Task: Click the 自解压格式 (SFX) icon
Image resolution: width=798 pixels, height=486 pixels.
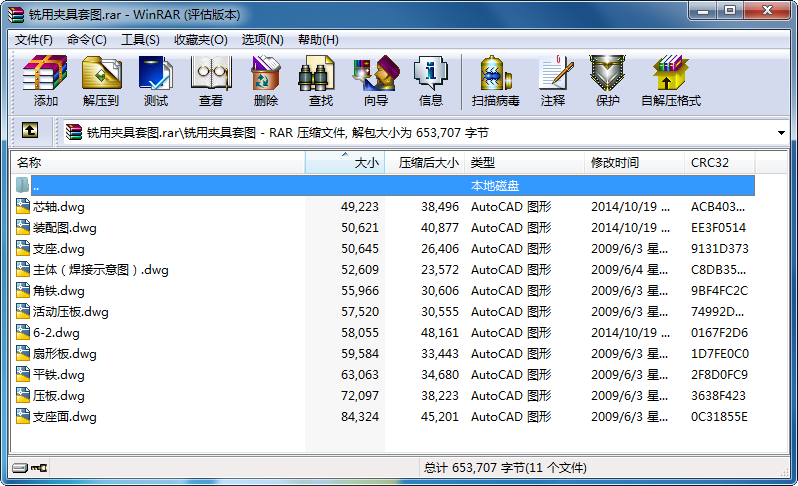Action: pos(670,80)
